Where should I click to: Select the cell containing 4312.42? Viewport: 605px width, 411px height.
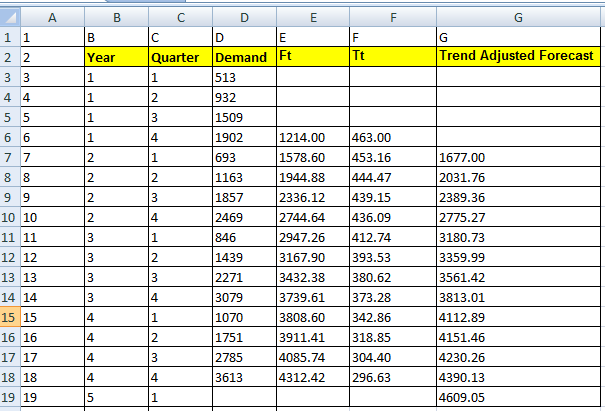(x=313, y=377)
